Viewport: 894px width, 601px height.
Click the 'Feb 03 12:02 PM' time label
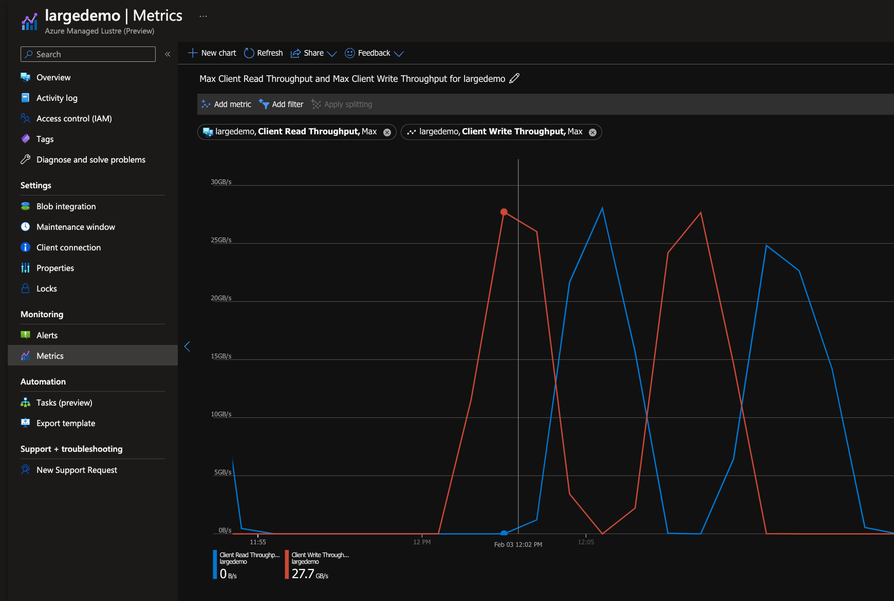point(518,545)
